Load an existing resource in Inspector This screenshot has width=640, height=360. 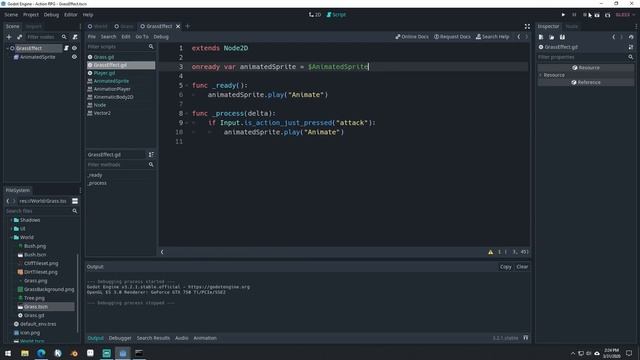[552, 37]
